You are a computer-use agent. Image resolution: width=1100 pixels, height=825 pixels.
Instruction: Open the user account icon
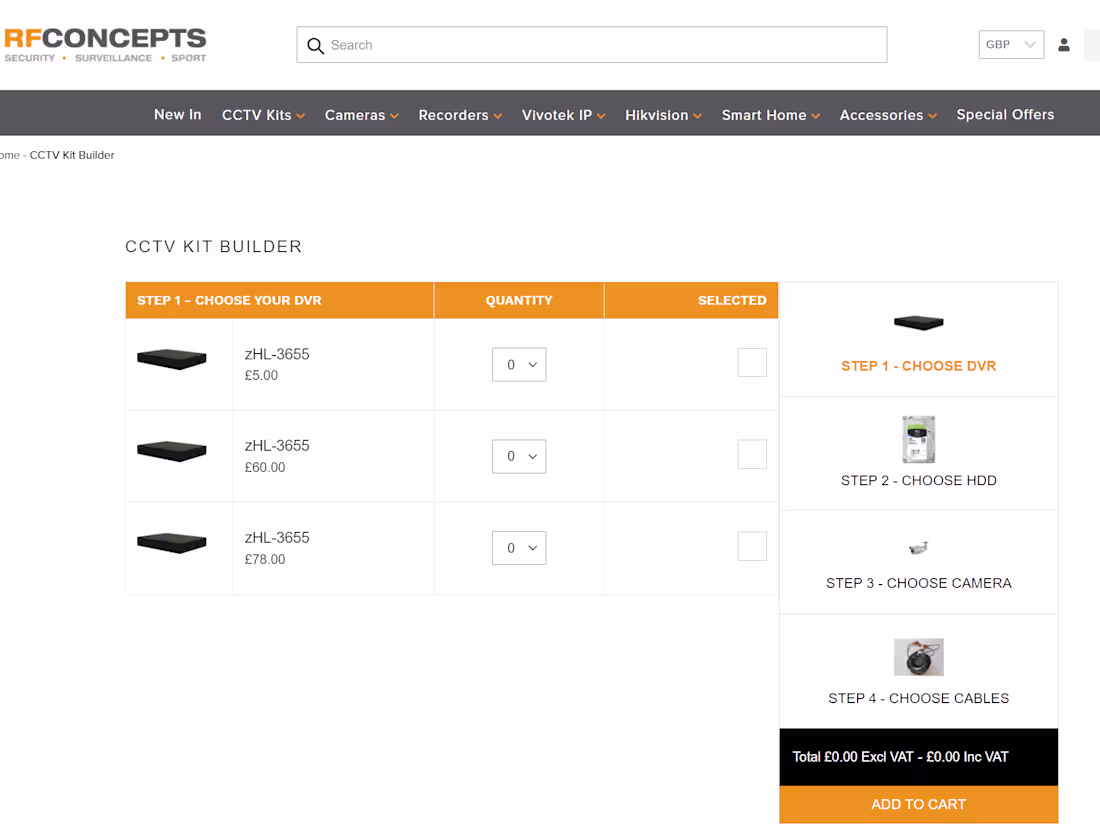(1064, 44)
